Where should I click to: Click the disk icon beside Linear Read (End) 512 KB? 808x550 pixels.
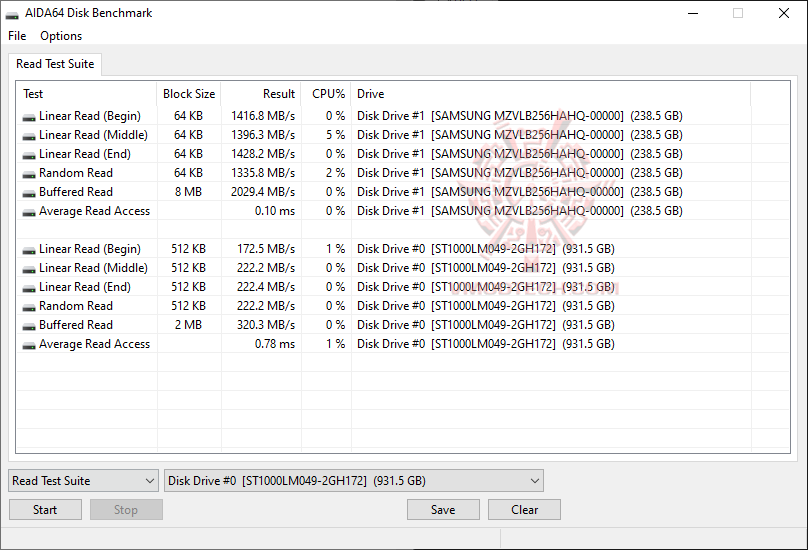(29, 289)
